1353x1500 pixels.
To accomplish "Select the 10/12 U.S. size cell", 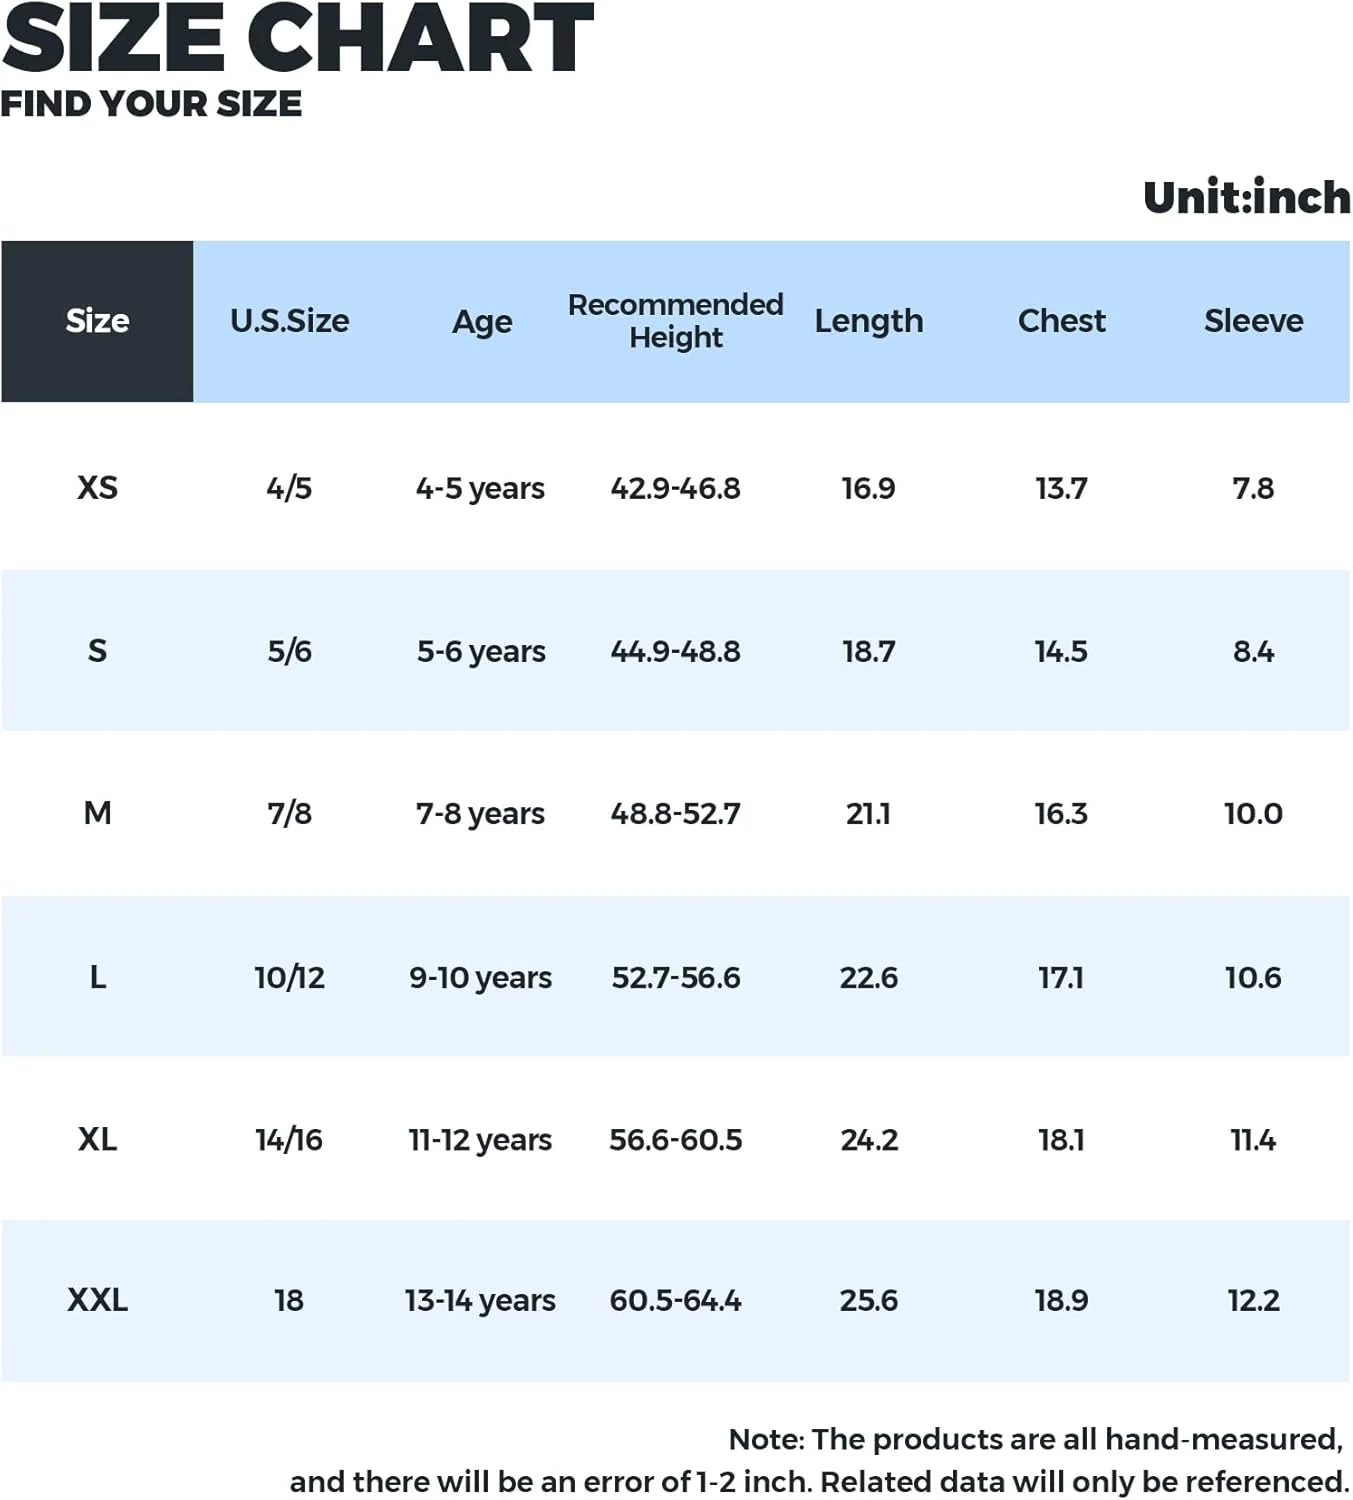I will tap(289, 977).
